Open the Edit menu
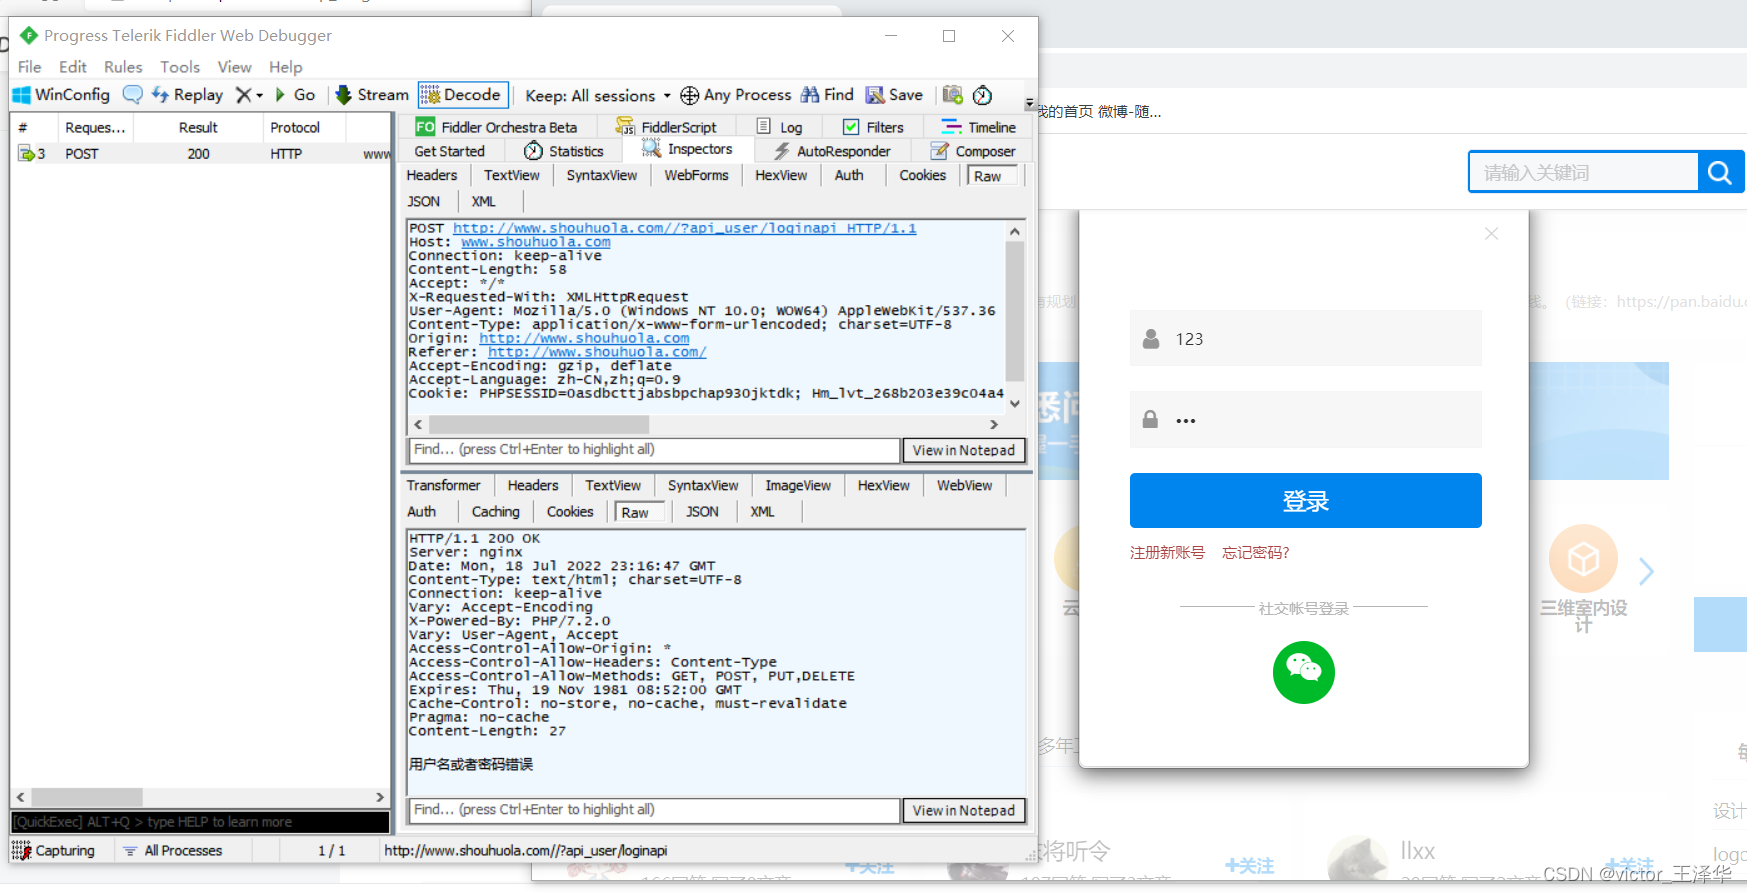This screenshot has width=1747, height=893. coord(73,67)
